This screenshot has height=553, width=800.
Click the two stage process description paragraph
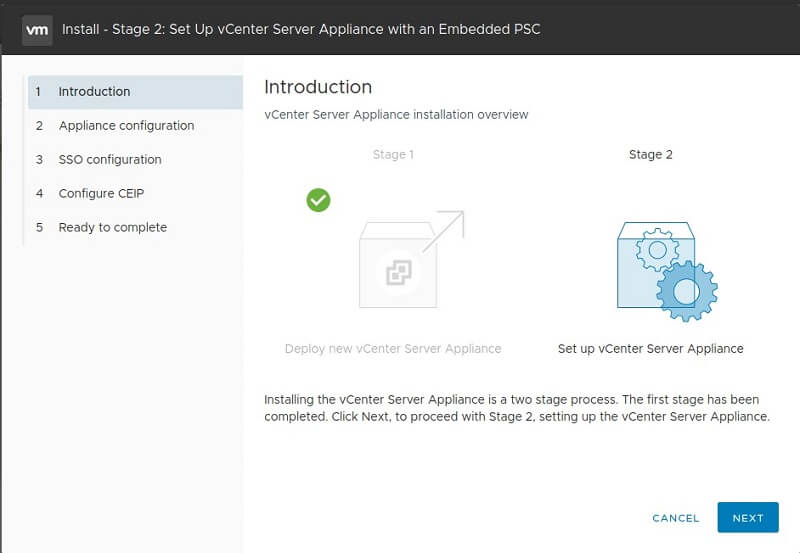(x=516, y=408)
